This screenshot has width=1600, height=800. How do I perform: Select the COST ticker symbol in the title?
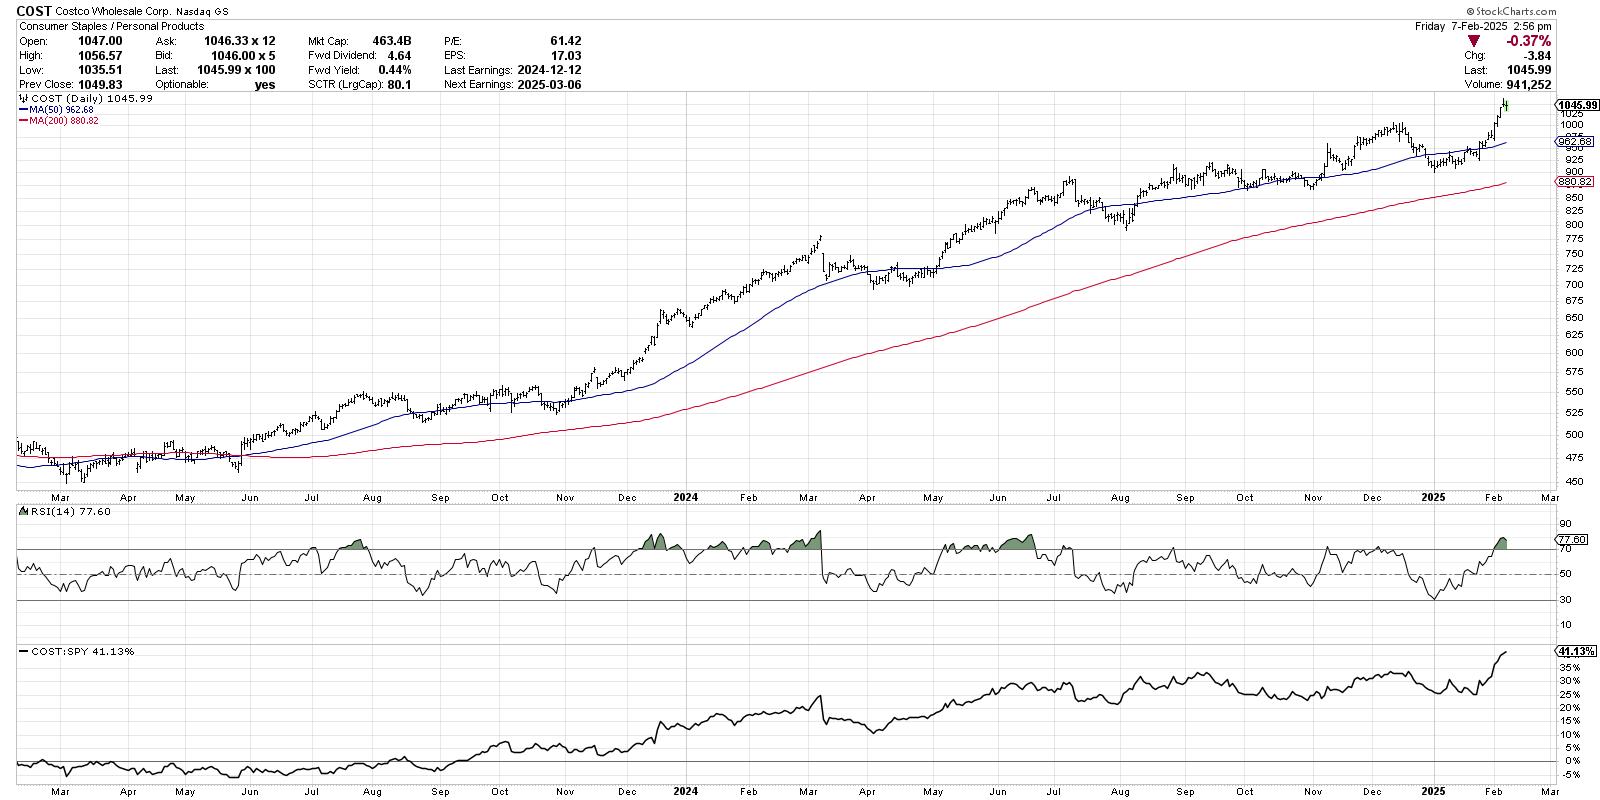tap(35, 11)
